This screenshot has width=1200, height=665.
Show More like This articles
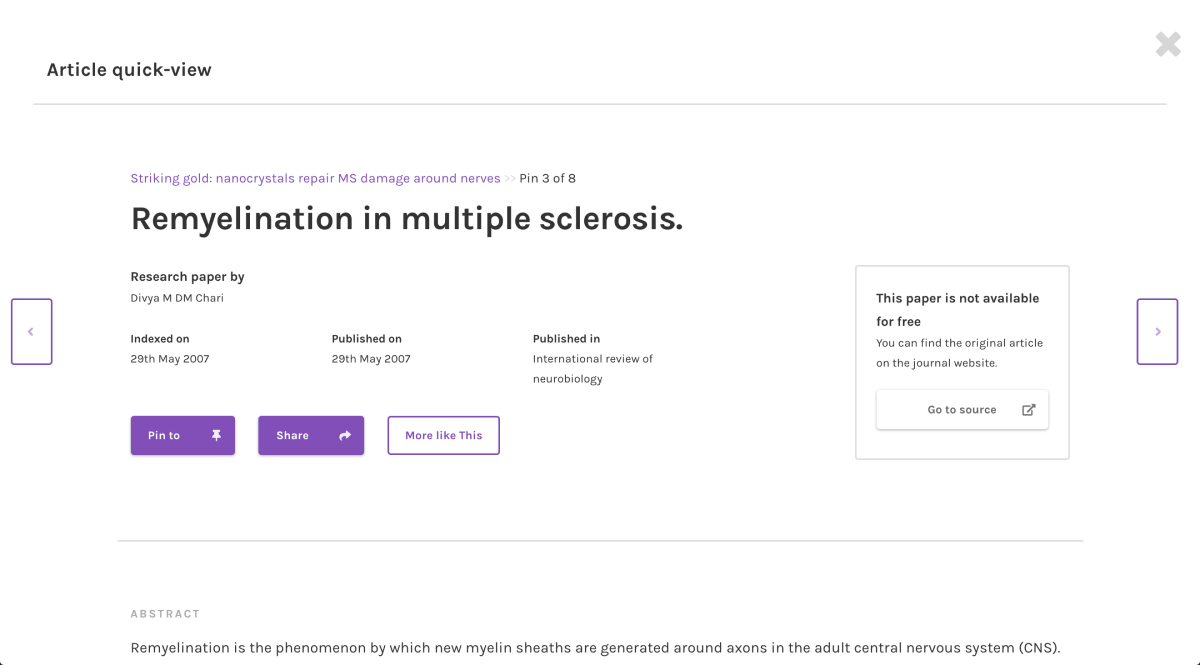click(x=443, y=436)
